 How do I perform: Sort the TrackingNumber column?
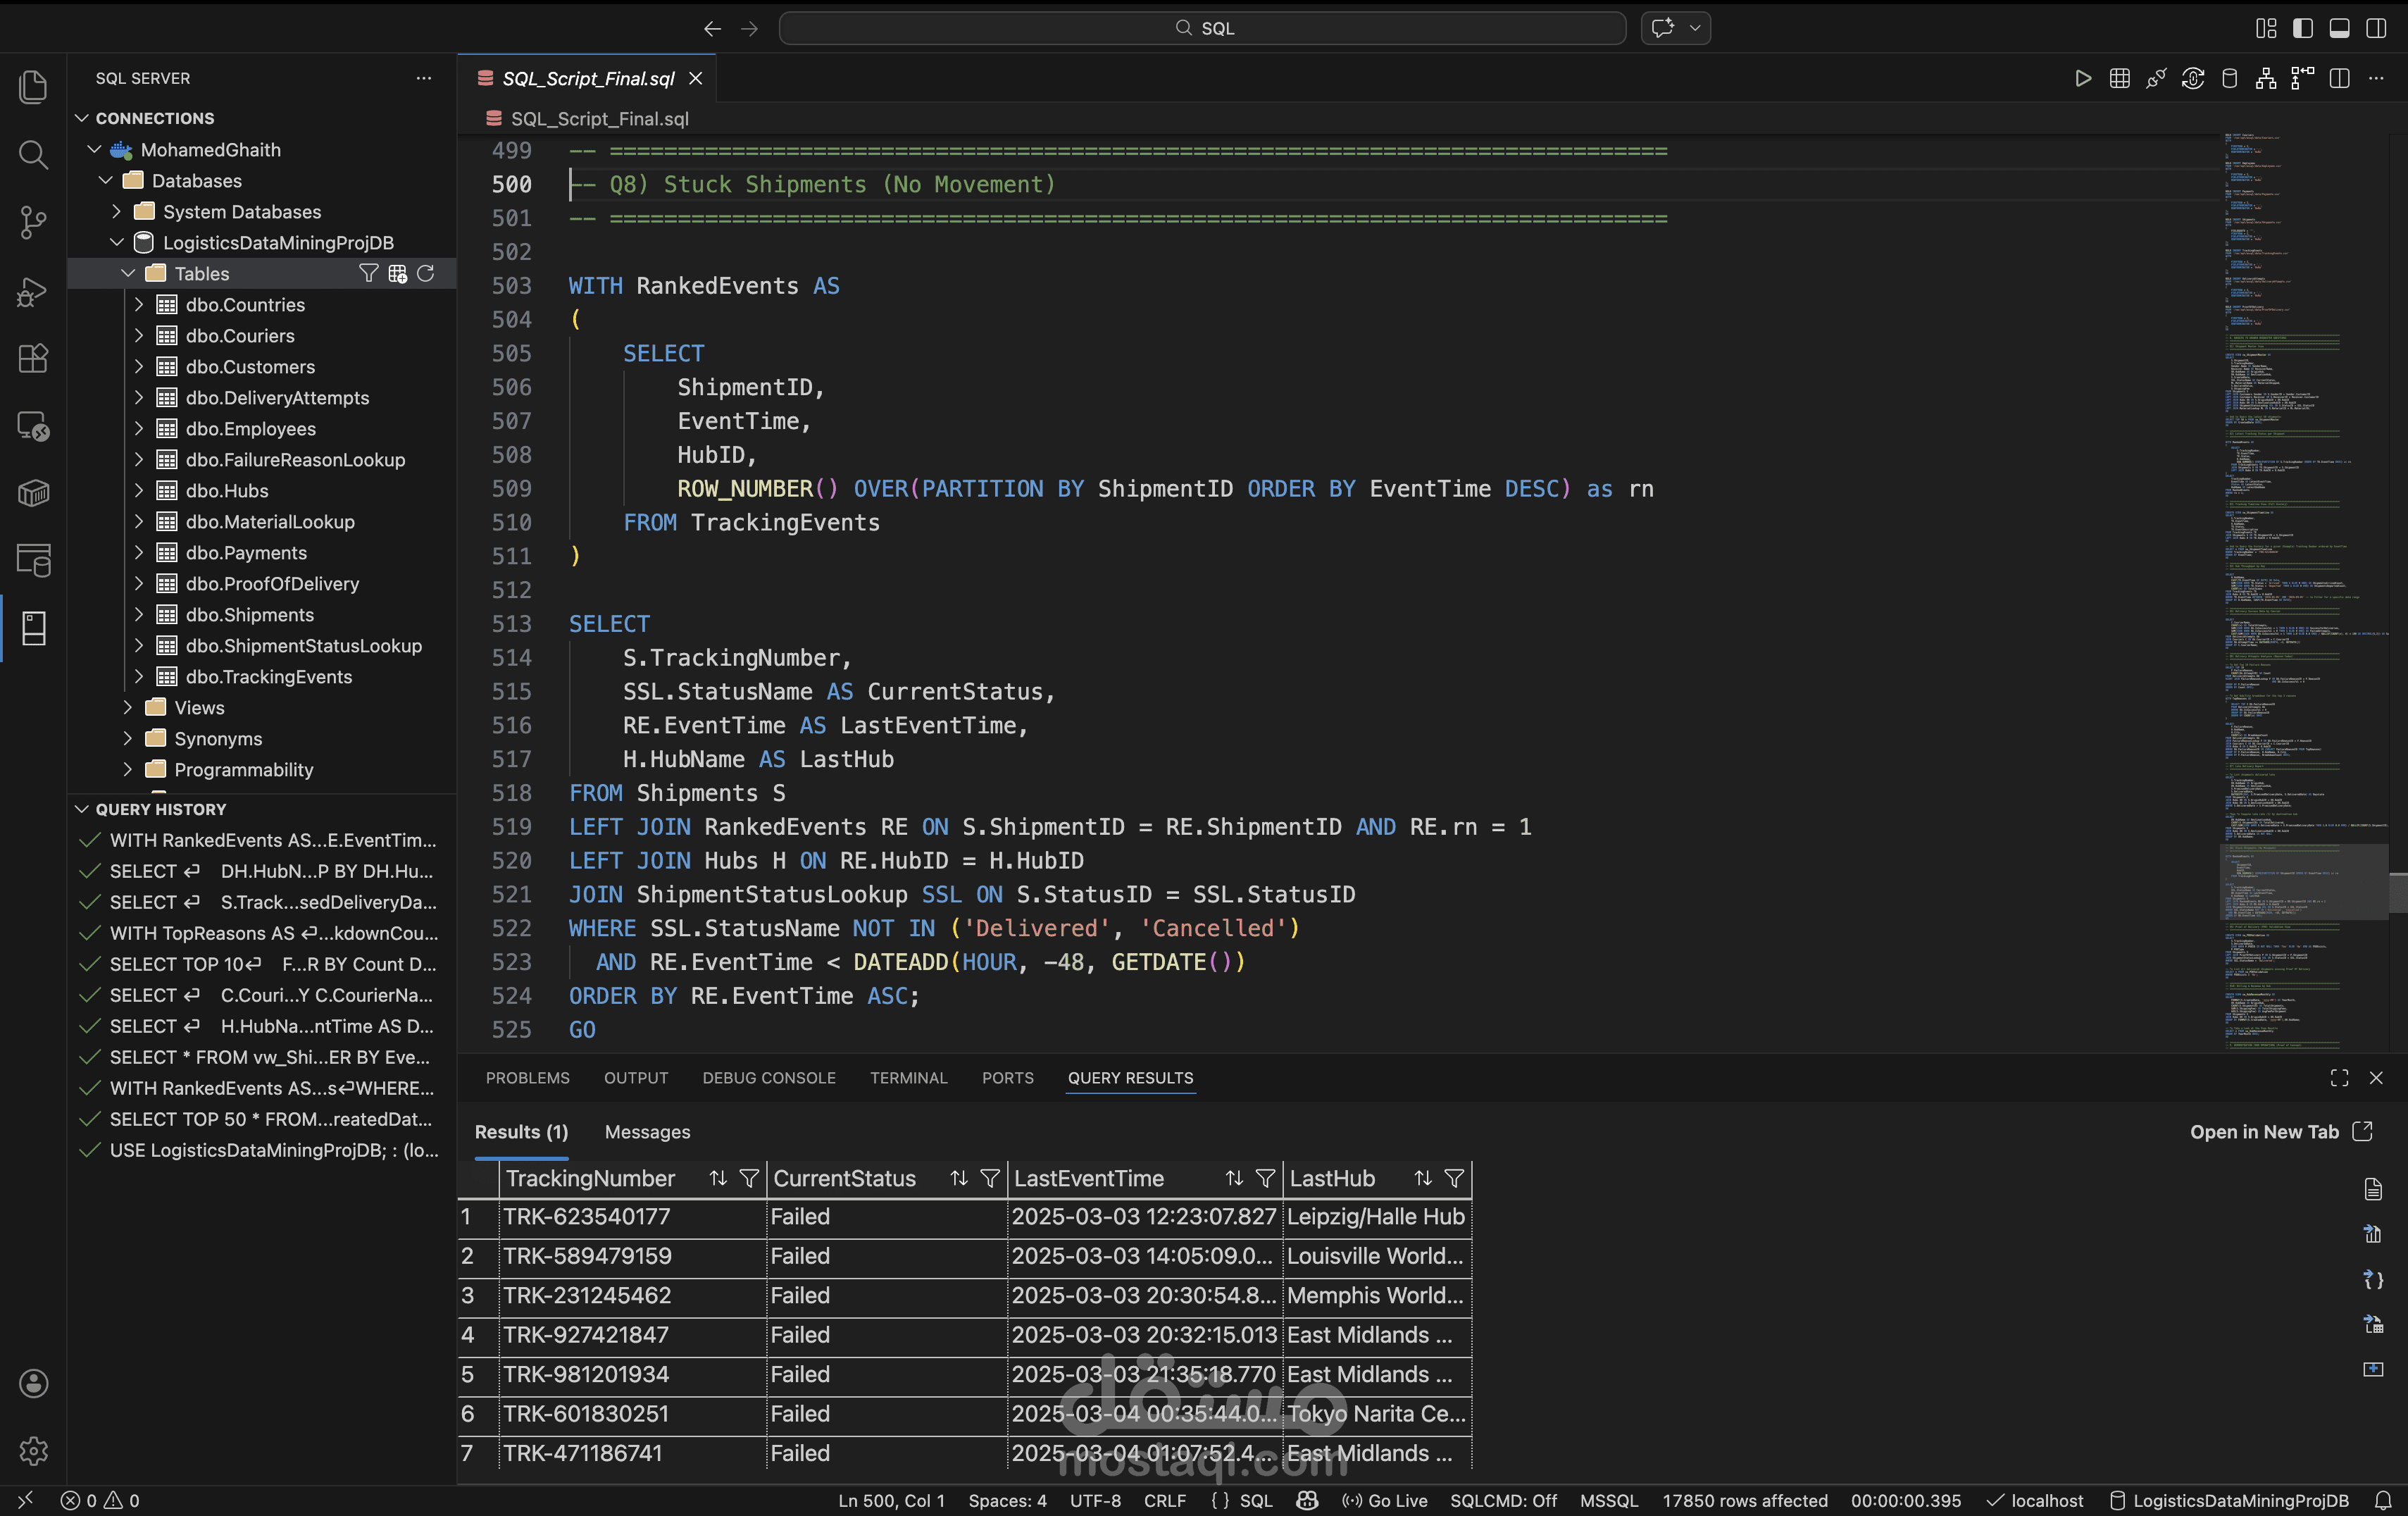coord(718,1178)
